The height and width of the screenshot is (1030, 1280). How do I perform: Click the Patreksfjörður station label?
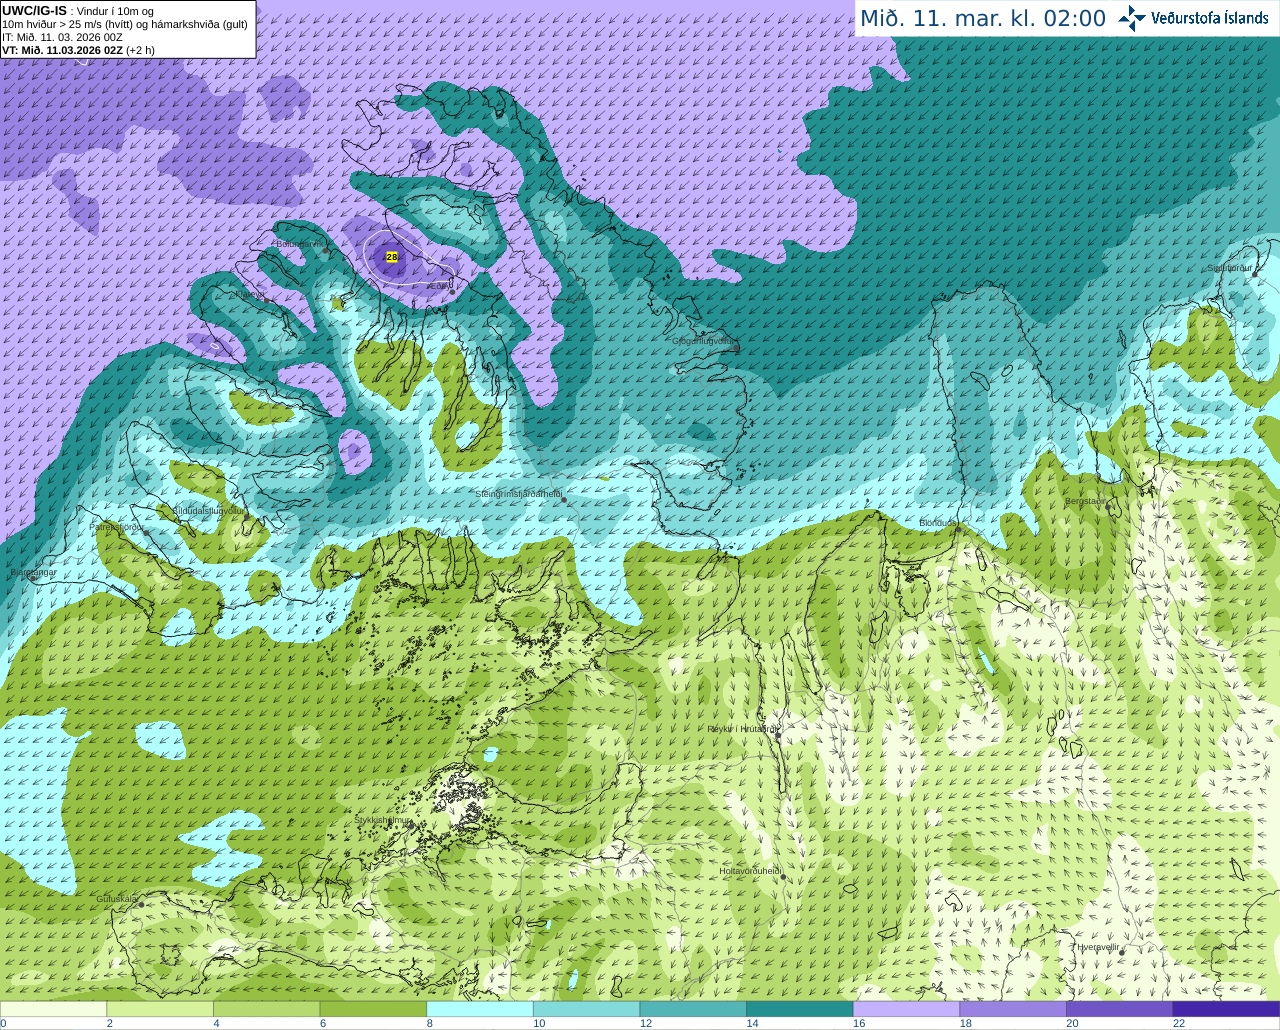tap(117, 526)
